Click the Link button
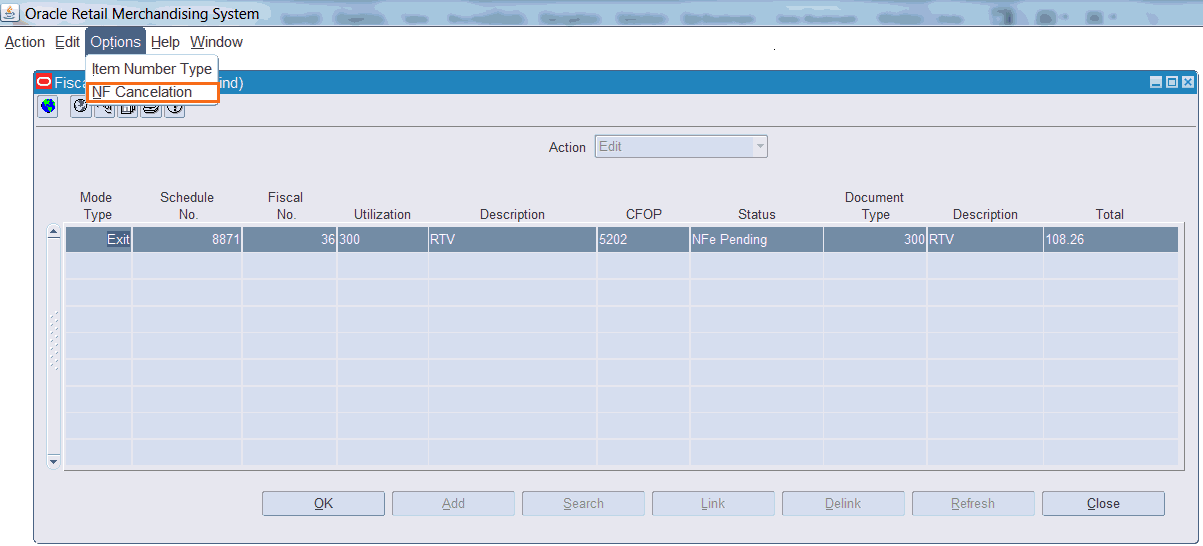This screenshot has width=1203, height=546. (x=713, y=504)
